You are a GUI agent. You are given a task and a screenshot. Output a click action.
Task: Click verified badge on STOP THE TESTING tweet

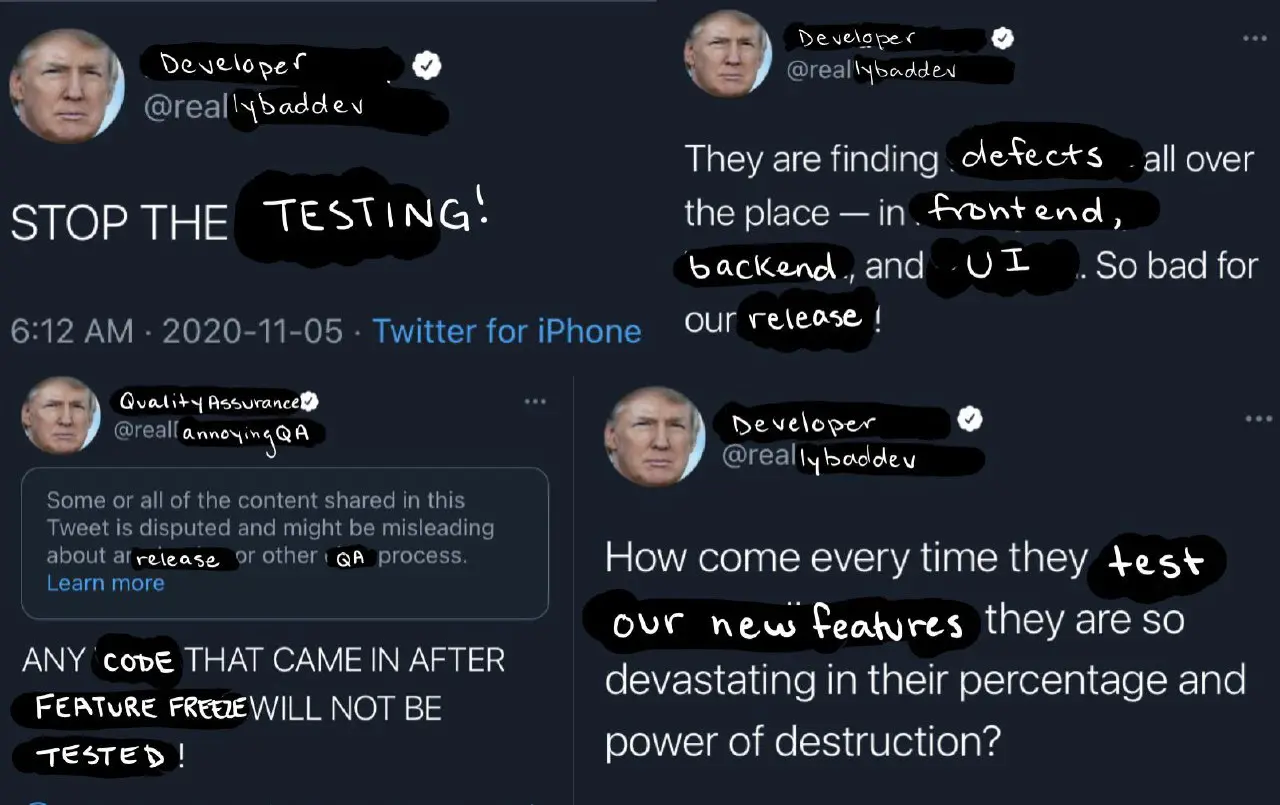(x=429, y=67)
